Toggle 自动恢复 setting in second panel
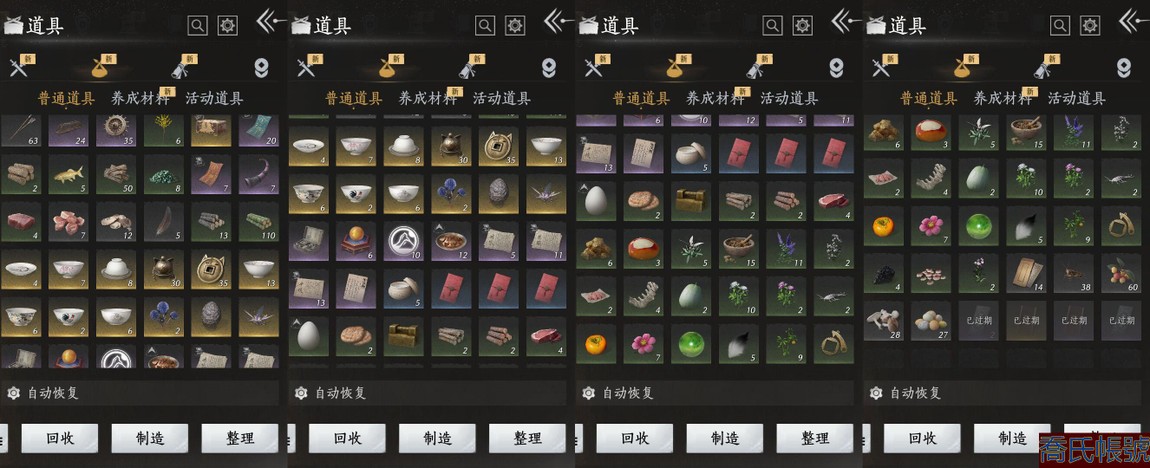Image resolution: width=1150 pixels, height=468 pixels. (x=332, y=393)
